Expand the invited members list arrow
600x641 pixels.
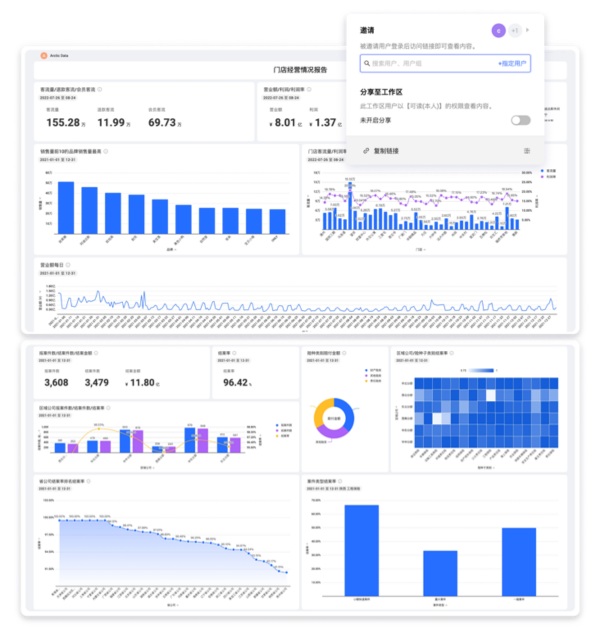pos(528,30)
